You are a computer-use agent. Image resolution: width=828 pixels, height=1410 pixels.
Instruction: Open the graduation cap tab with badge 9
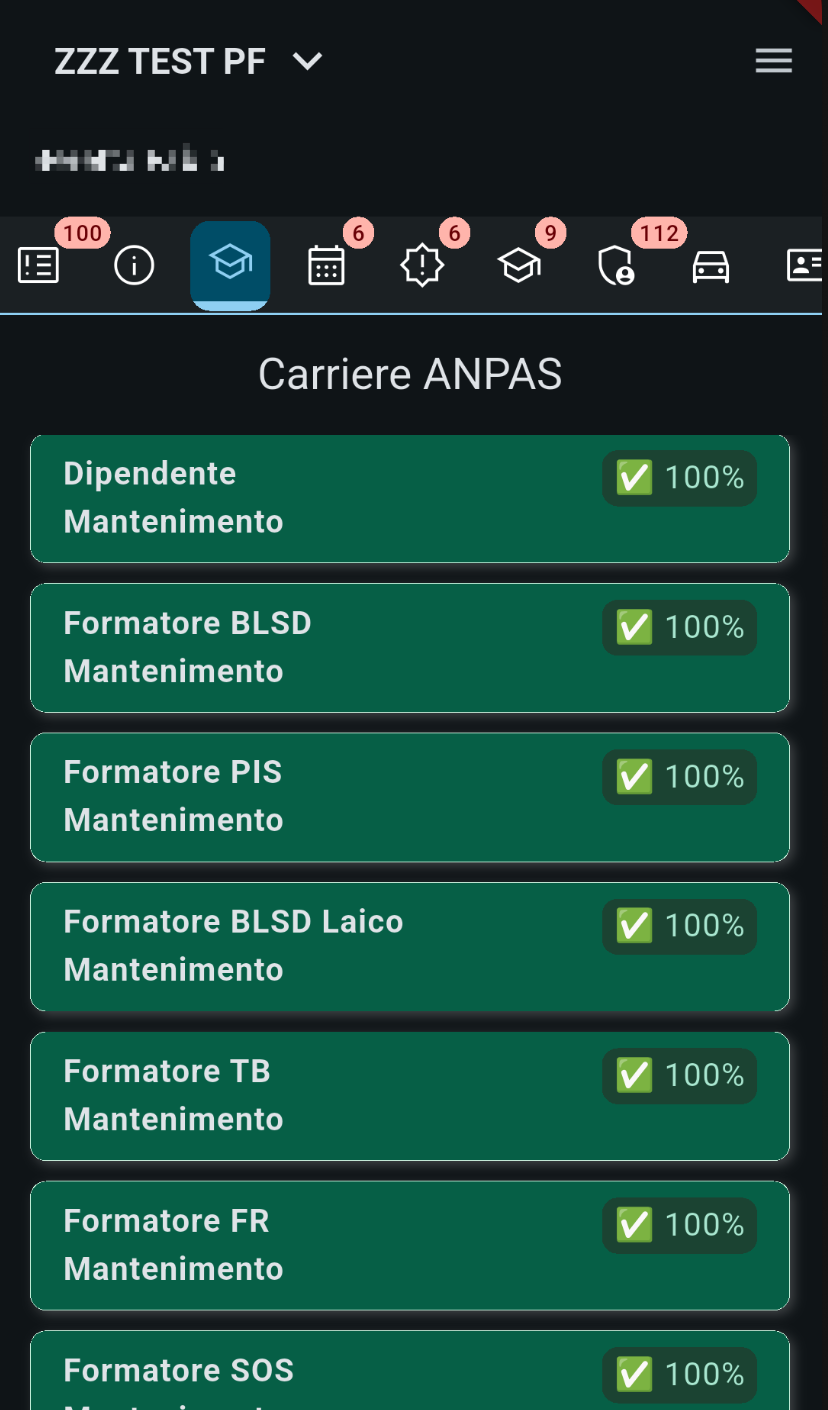pyautogui.click(x=519, y=266)
